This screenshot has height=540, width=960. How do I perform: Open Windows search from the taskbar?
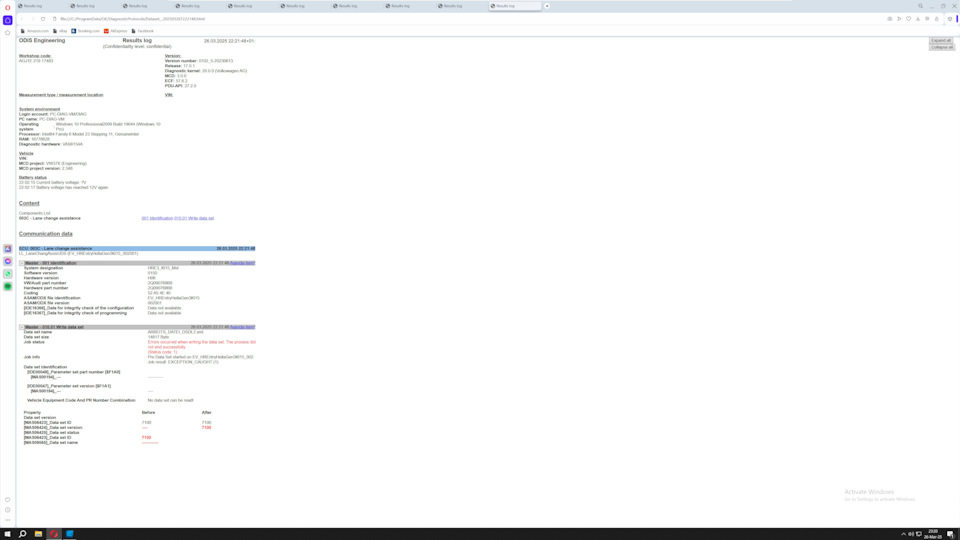(x=23, y=534)
